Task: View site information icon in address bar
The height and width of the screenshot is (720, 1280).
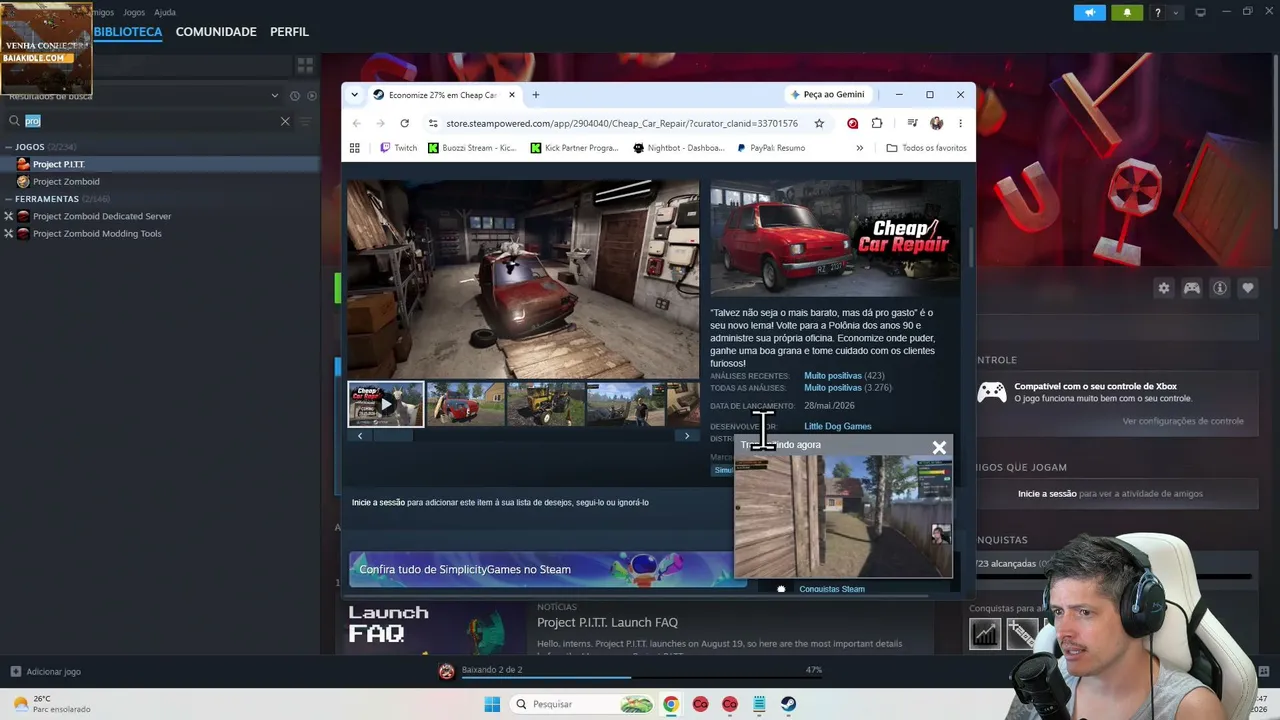Action: click(x=433, y=123)
